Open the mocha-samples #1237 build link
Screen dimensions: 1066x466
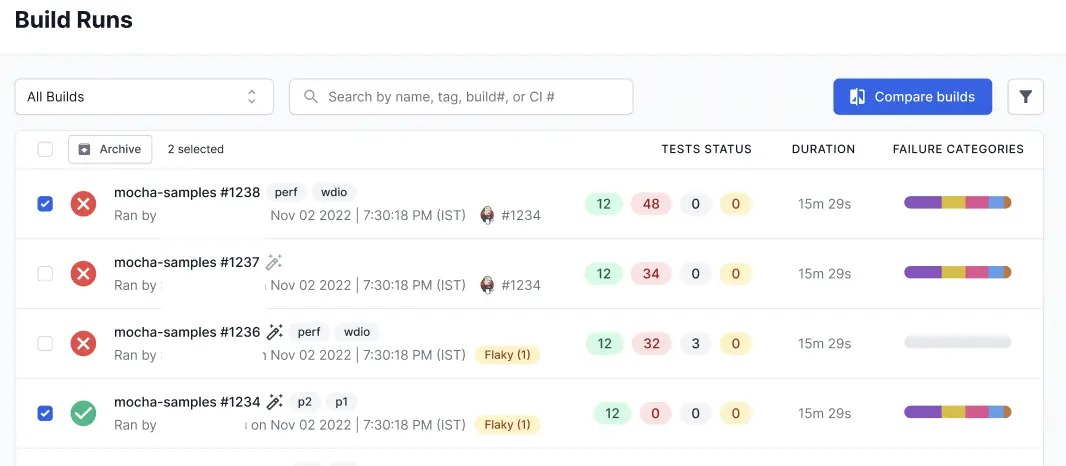point(186,262)
